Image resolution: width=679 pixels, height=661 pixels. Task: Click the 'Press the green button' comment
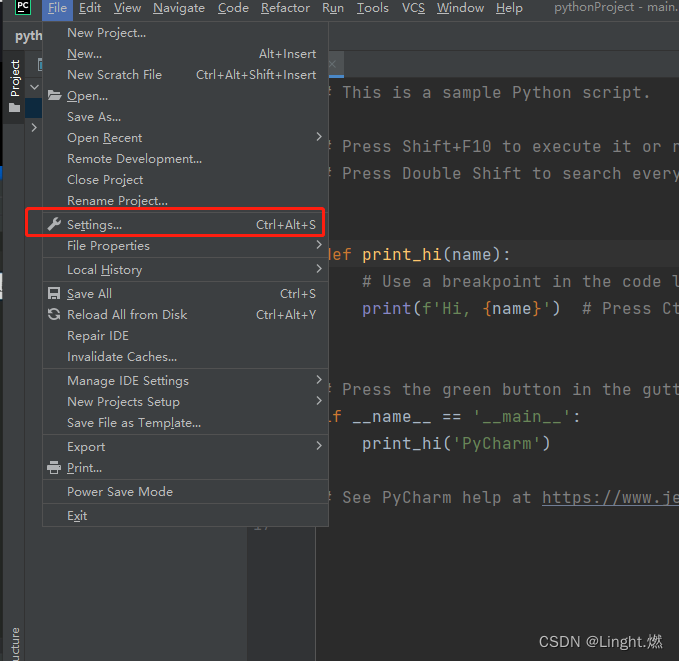504,389
